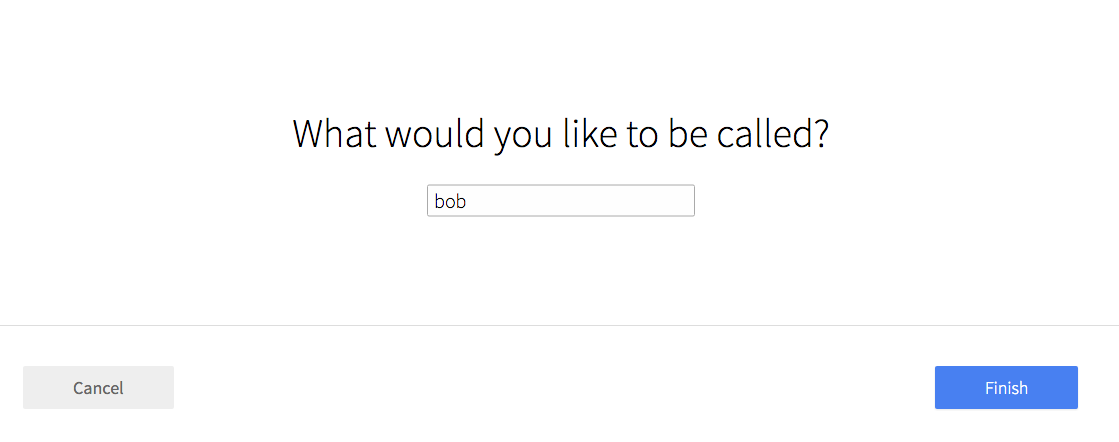Dismiss the dialog with Cancel
Image resolution: width=1119 pixels, height=442 pixels.
(98, 388)
